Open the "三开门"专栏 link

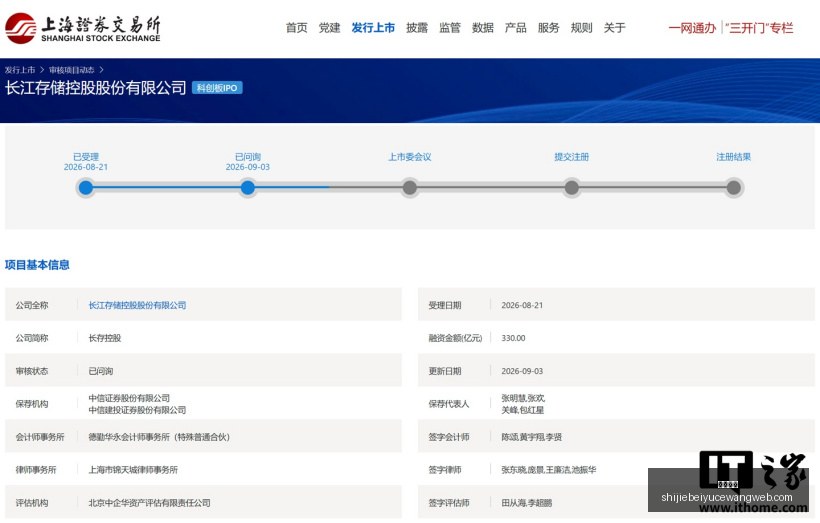pos(759,28)
